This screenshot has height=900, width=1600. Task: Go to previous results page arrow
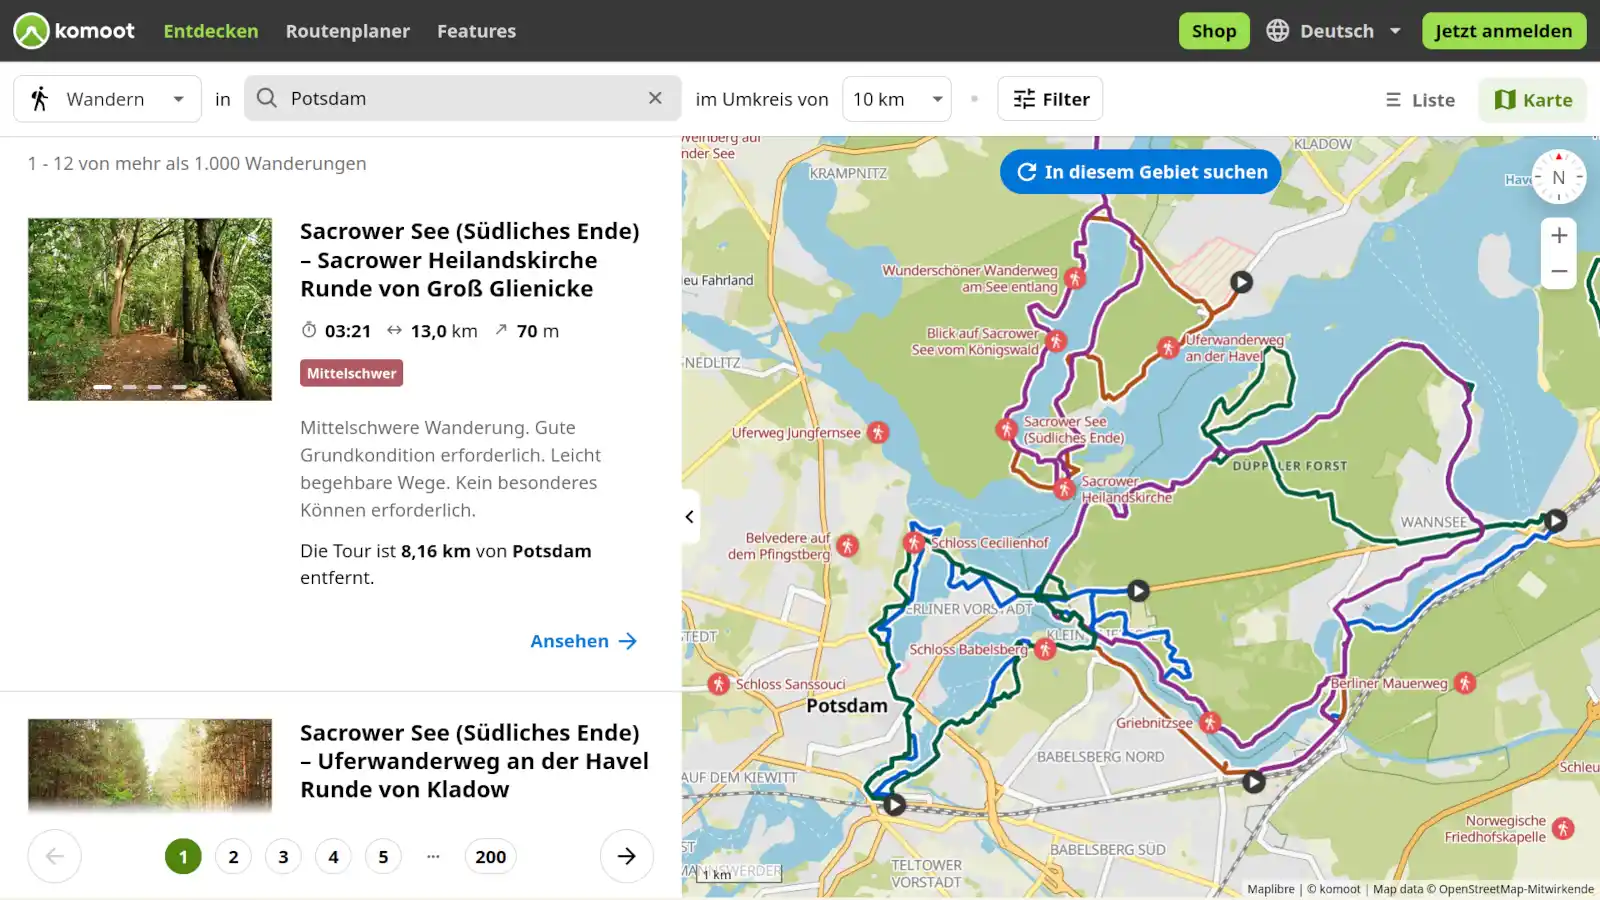(55, 856)
